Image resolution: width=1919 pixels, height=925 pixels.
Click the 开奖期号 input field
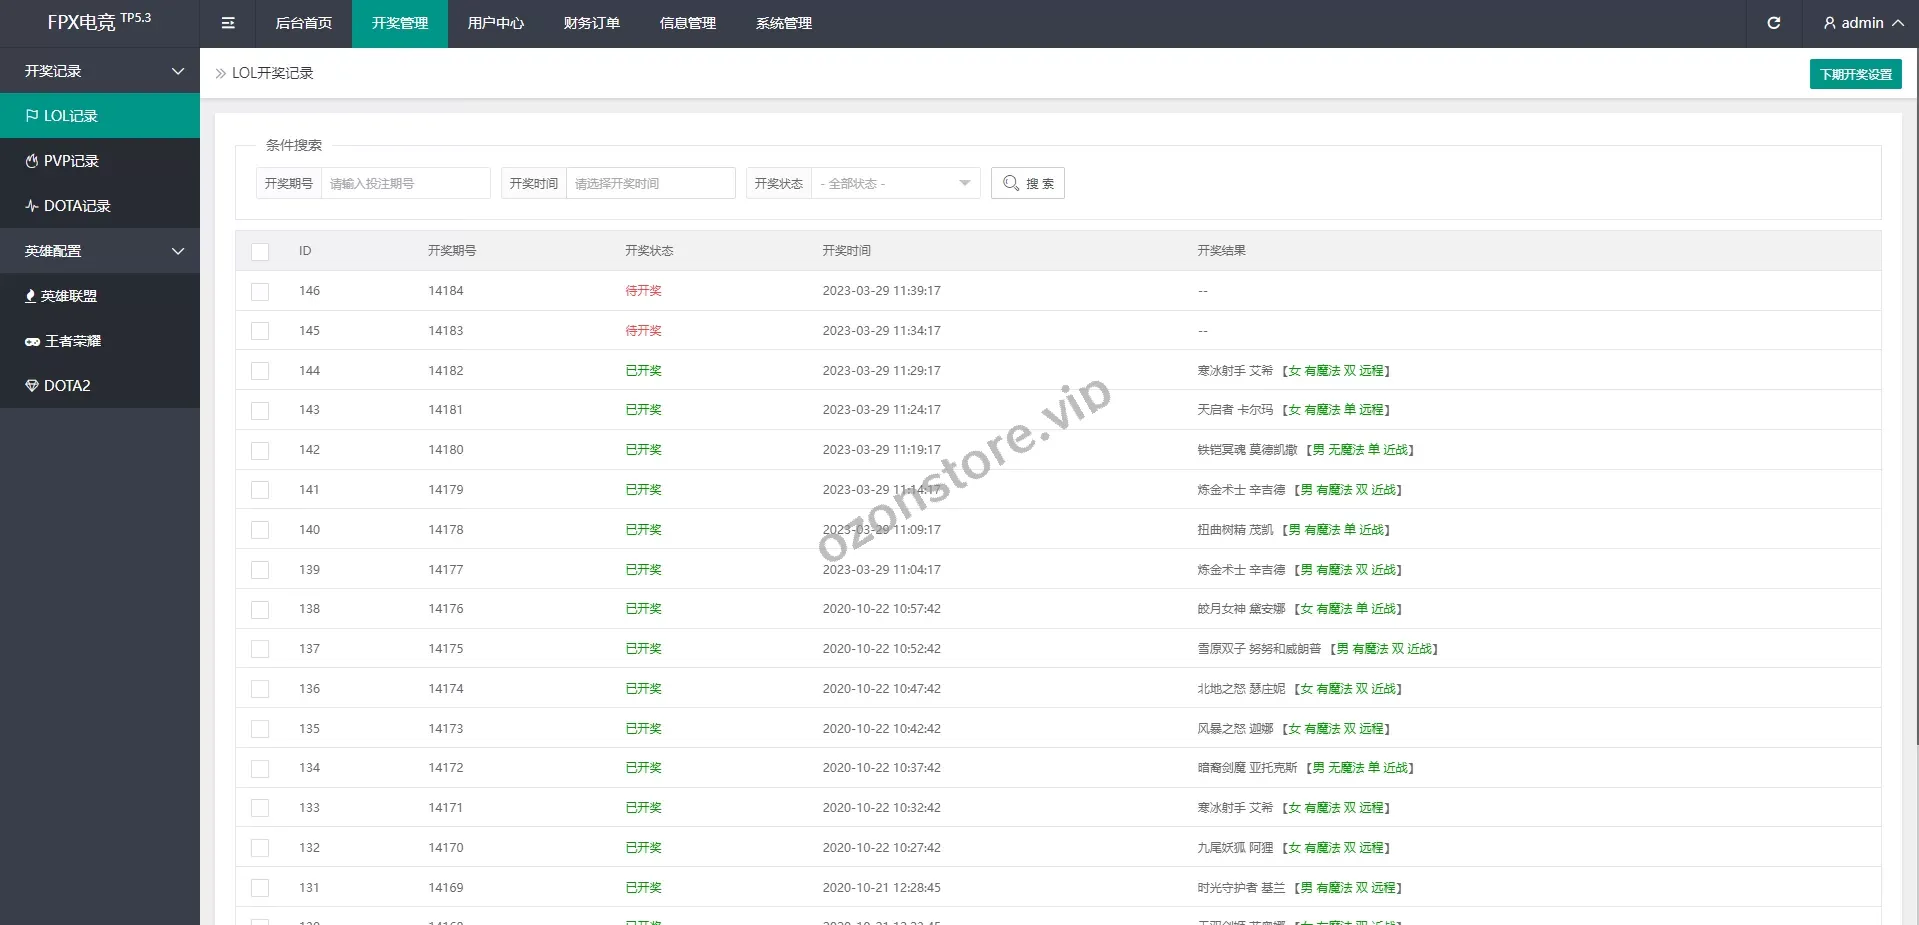(405, 184)
